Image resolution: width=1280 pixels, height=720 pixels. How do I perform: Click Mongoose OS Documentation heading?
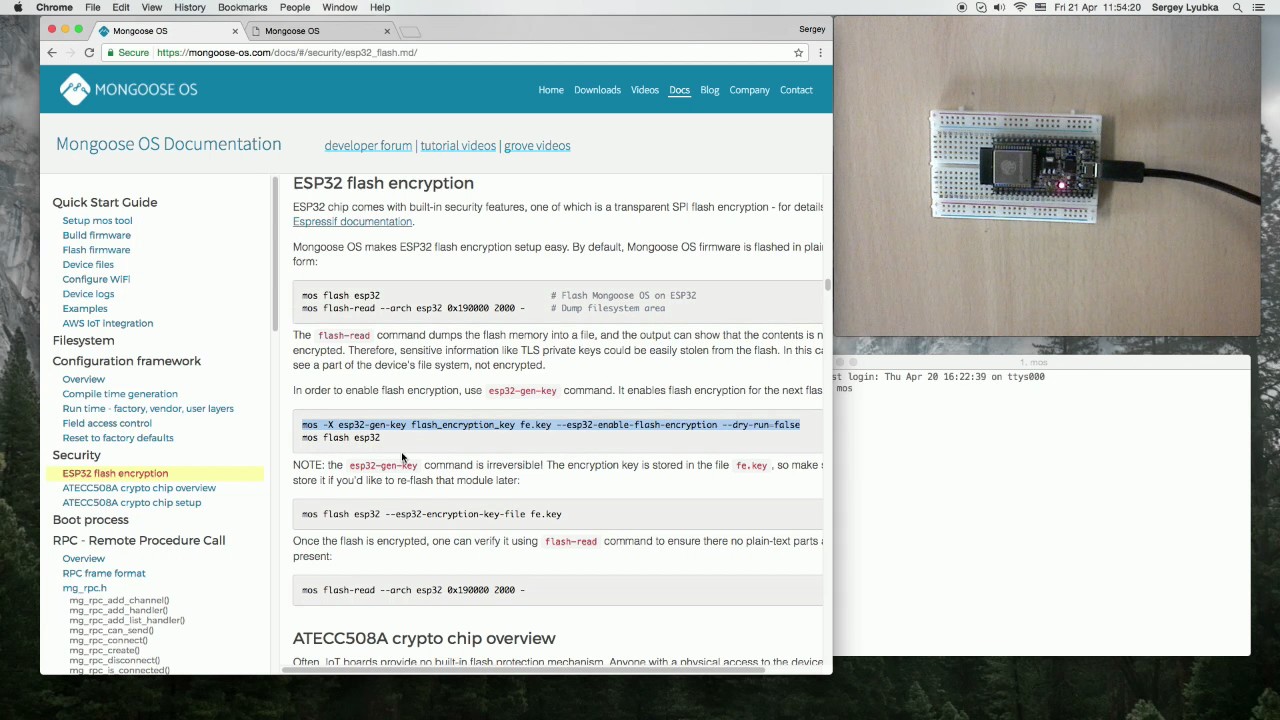(x=168, y=144)
